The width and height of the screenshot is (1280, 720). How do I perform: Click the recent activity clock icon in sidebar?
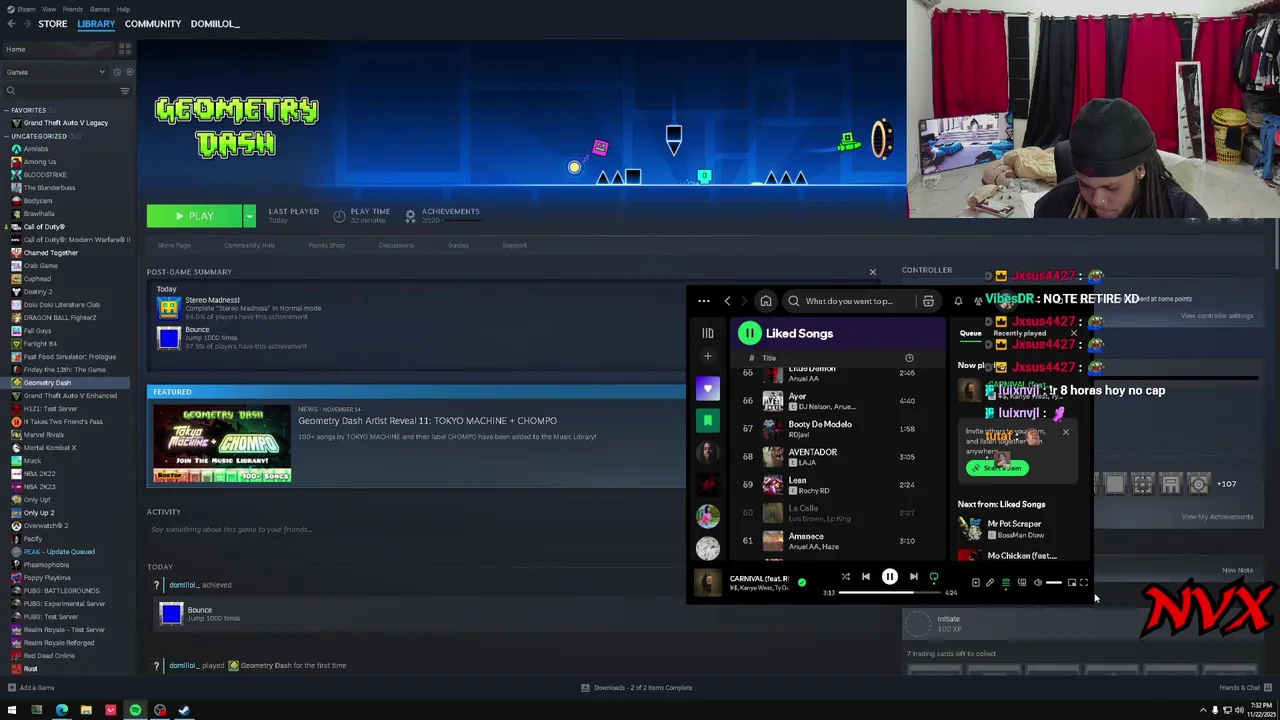pyautogui.click(x=116, y=72)
